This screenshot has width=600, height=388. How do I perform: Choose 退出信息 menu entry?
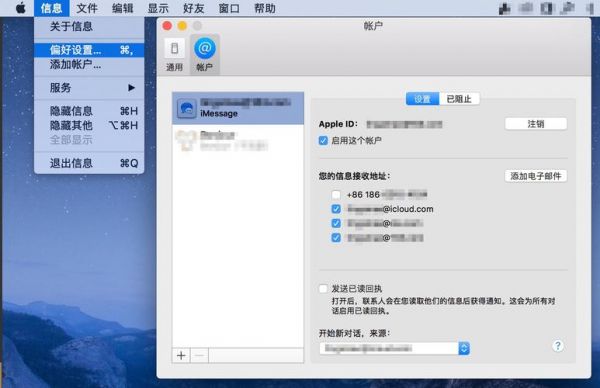point(89,163)
